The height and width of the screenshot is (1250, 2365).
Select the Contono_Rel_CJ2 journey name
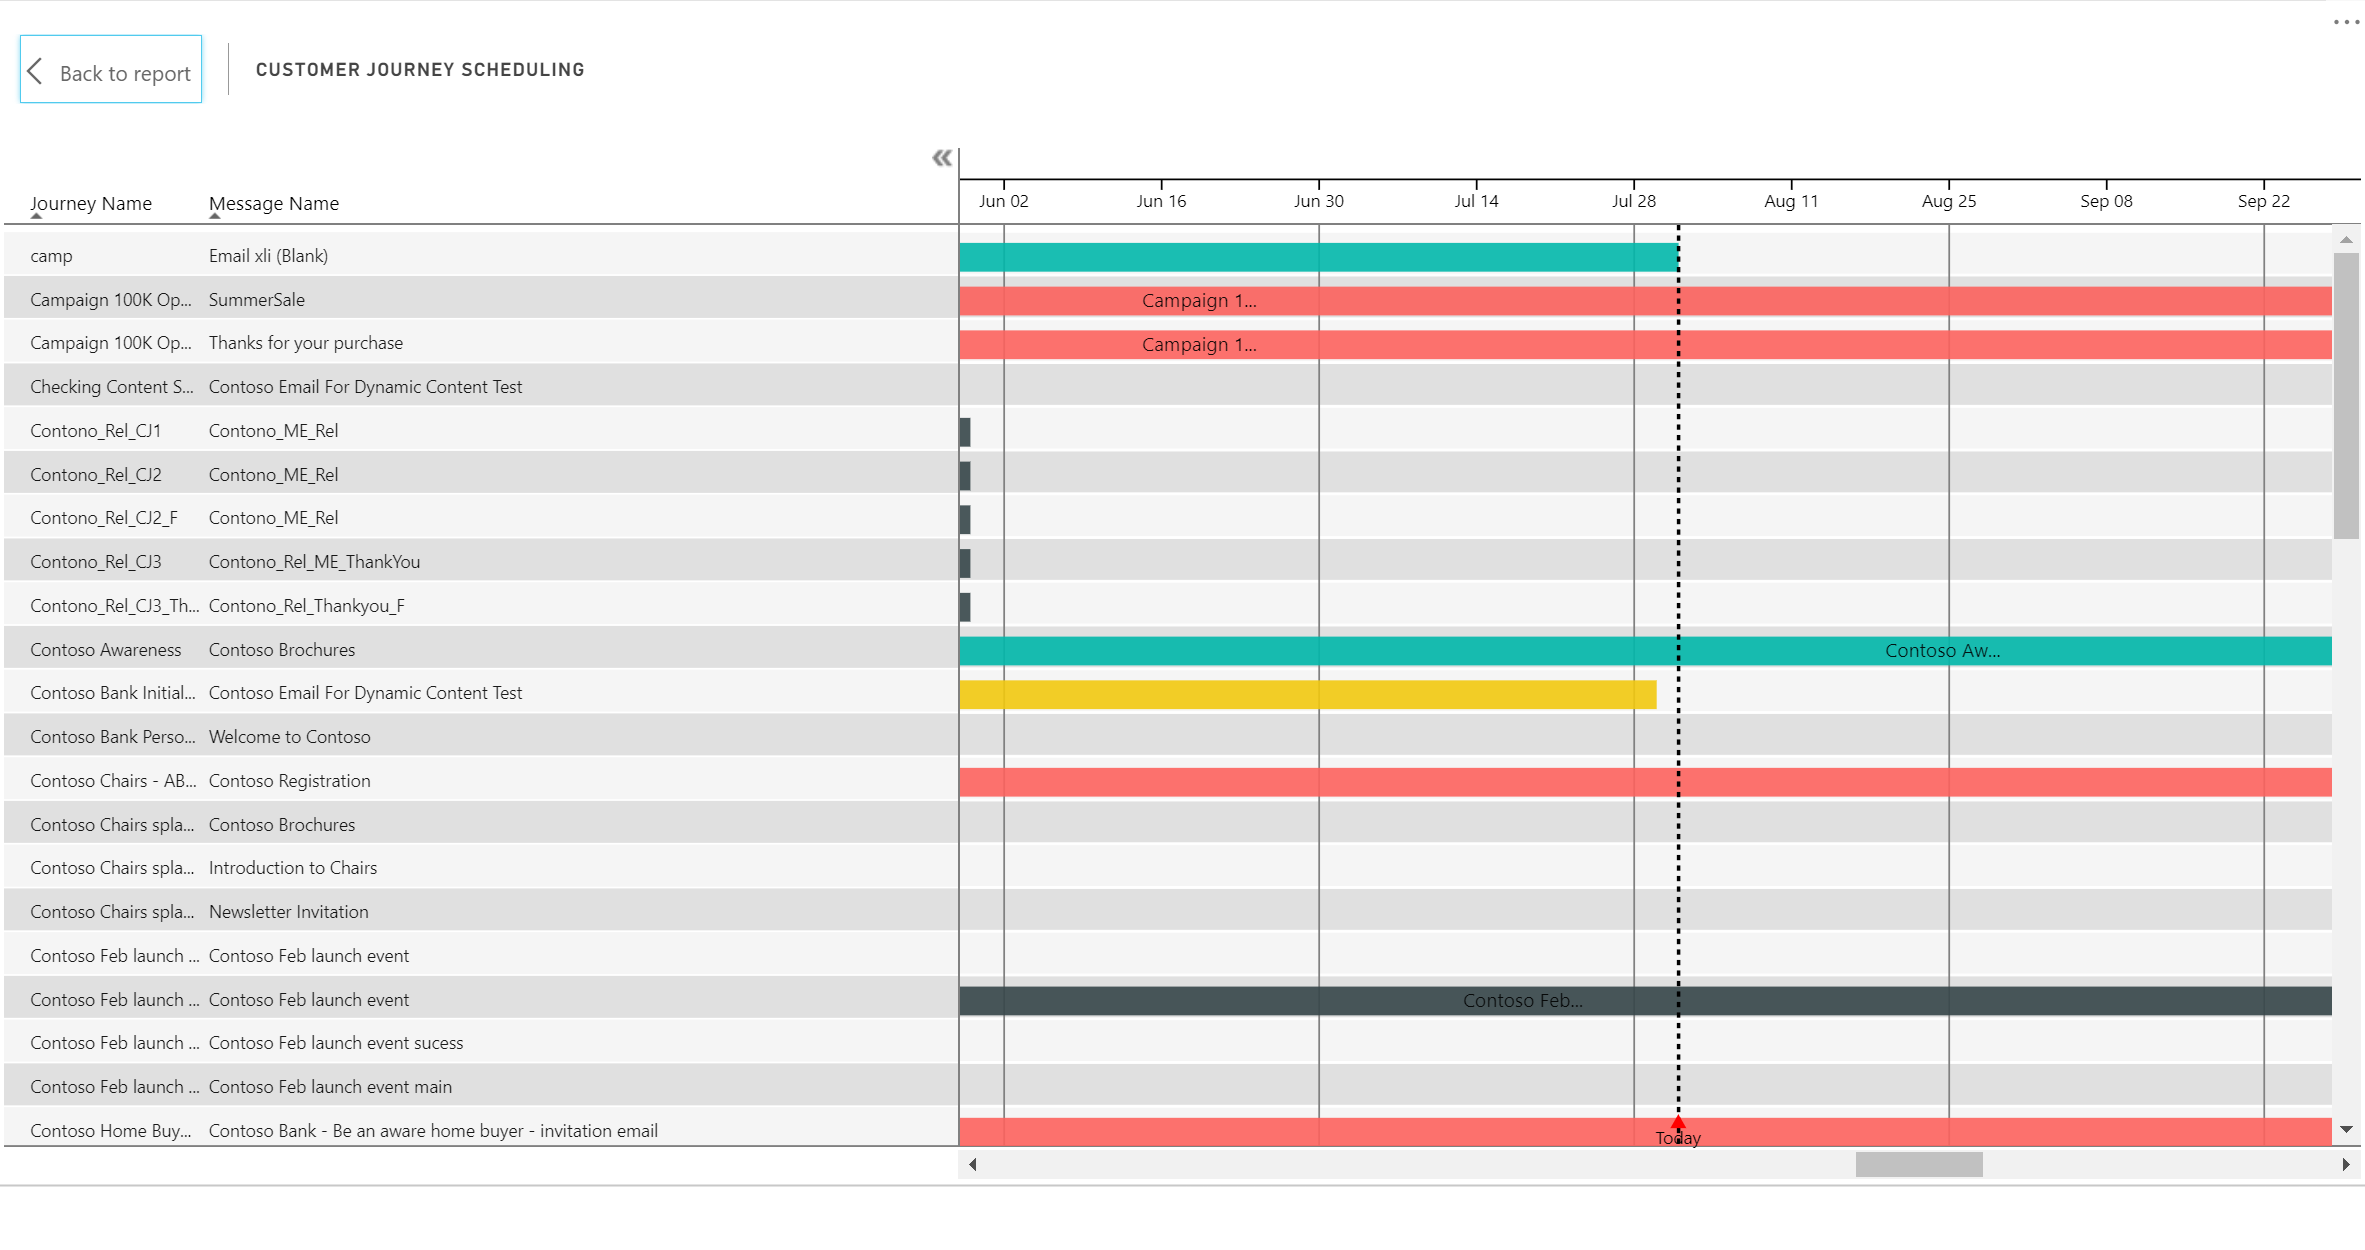point(96,475)
